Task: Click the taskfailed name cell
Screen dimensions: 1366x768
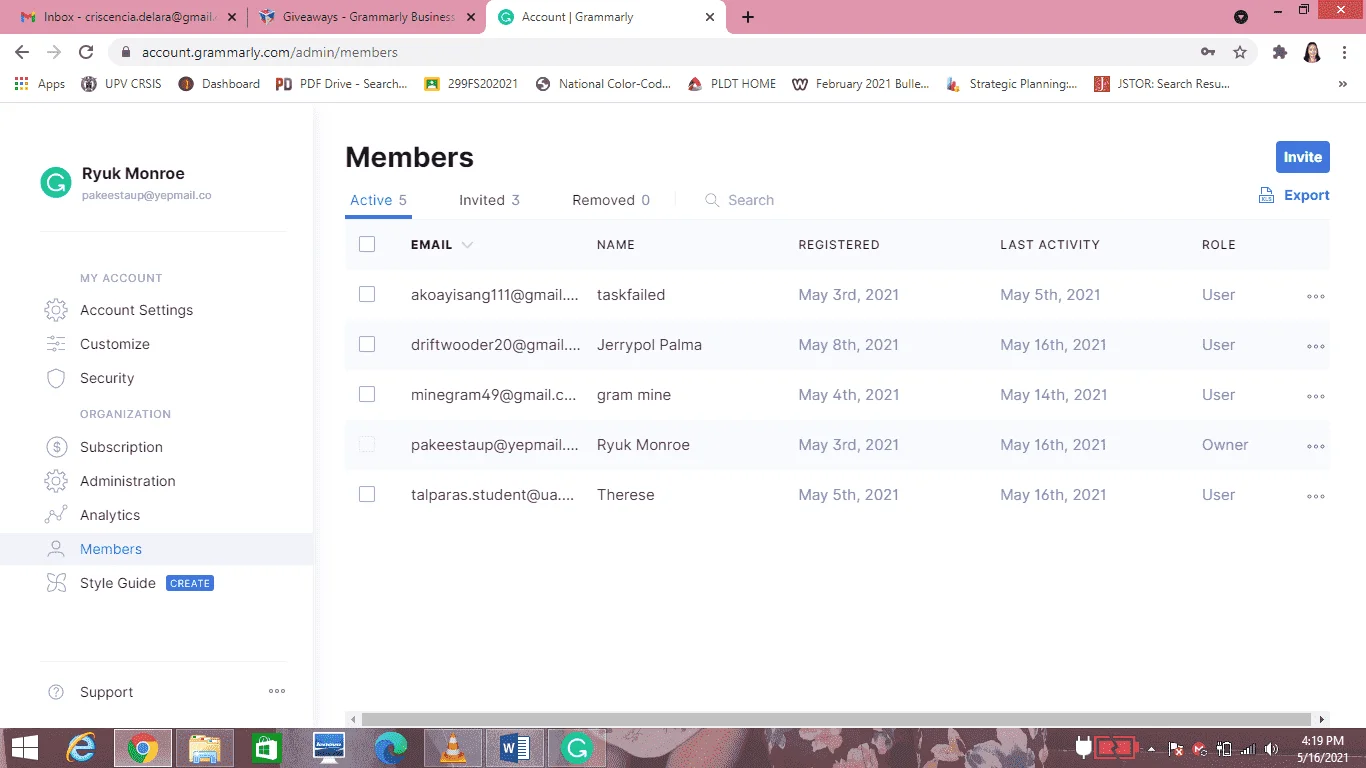Action: (x=631, y=295)
